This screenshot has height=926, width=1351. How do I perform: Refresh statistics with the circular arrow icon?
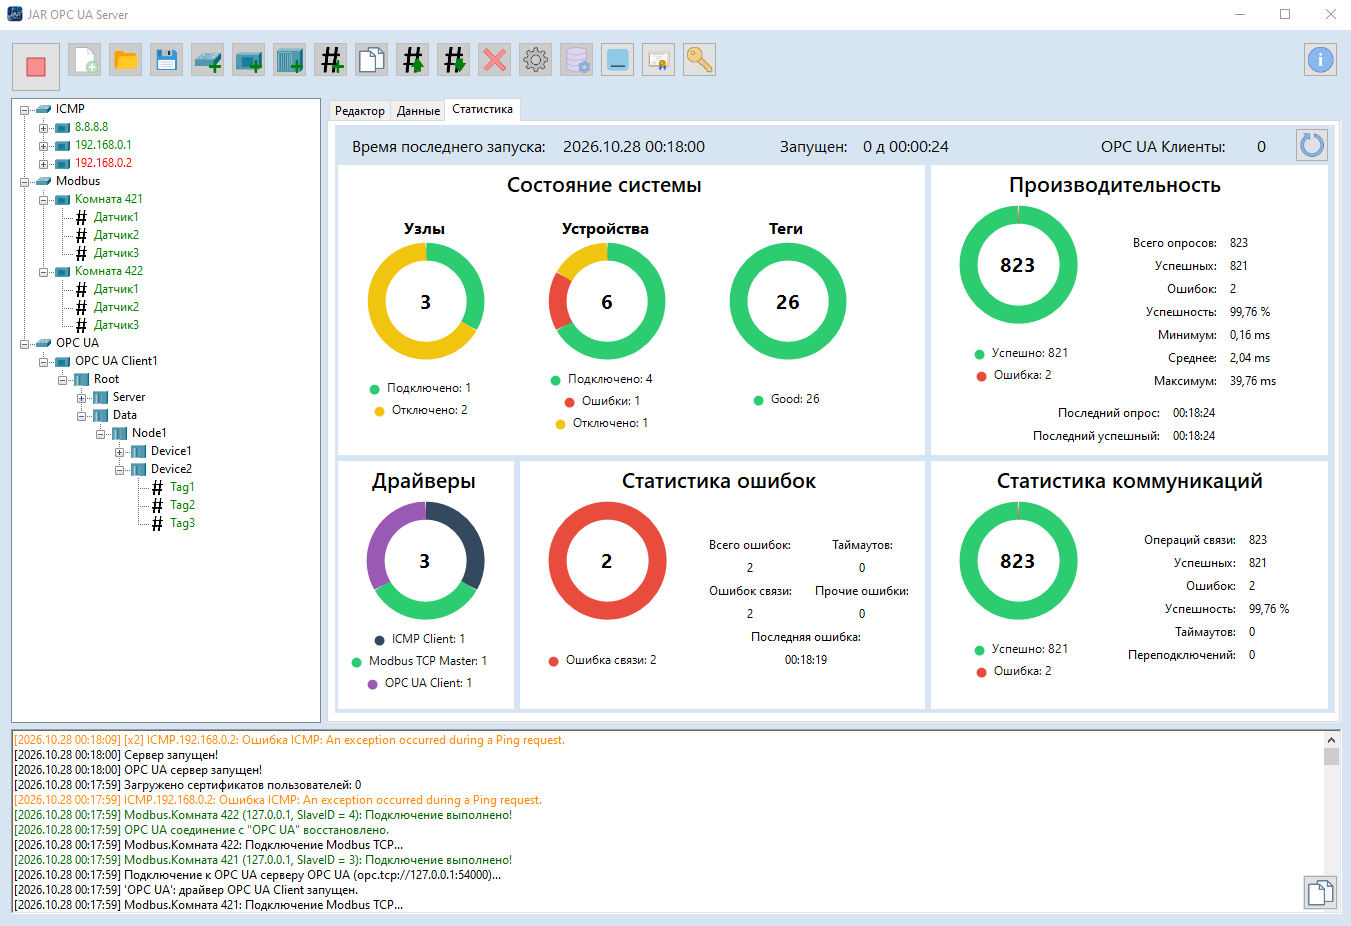pyautogui.click(x=1312, y=146)
